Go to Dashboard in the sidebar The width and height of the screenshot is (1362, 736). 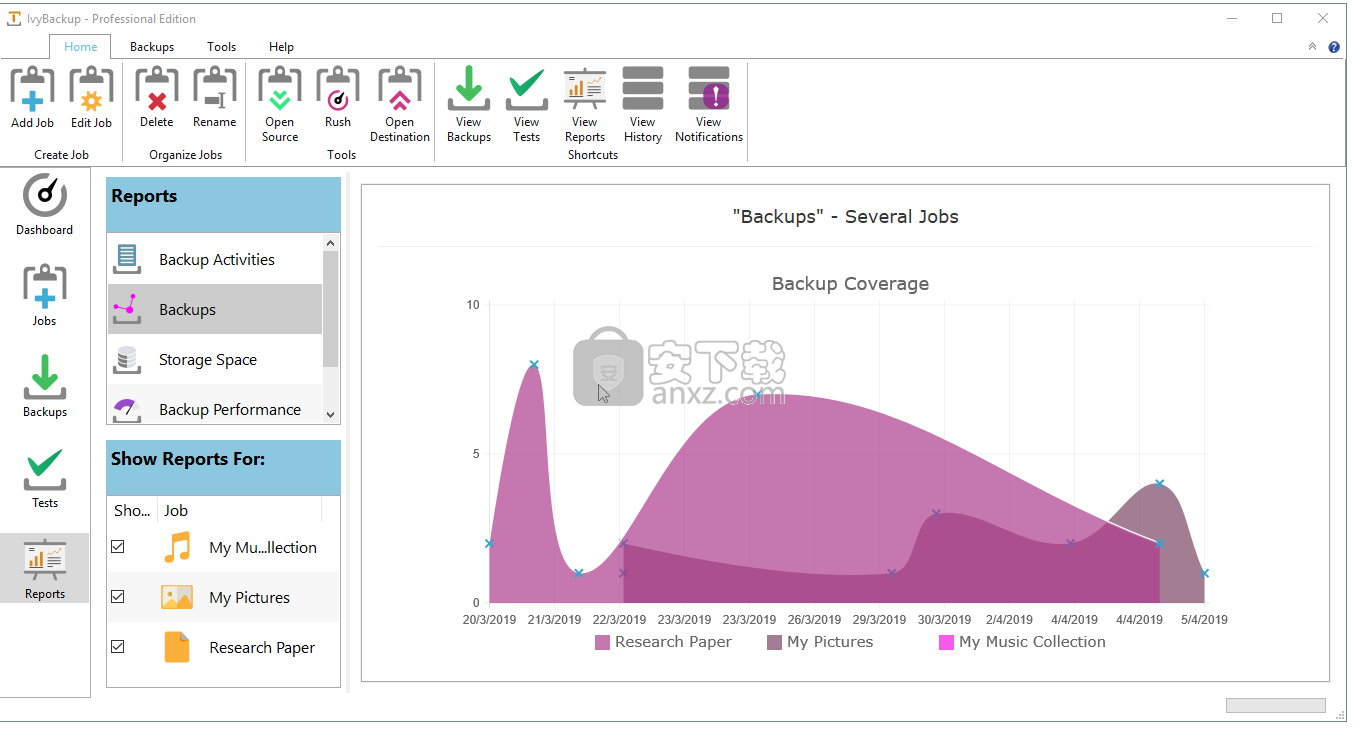tap(45, 205)
